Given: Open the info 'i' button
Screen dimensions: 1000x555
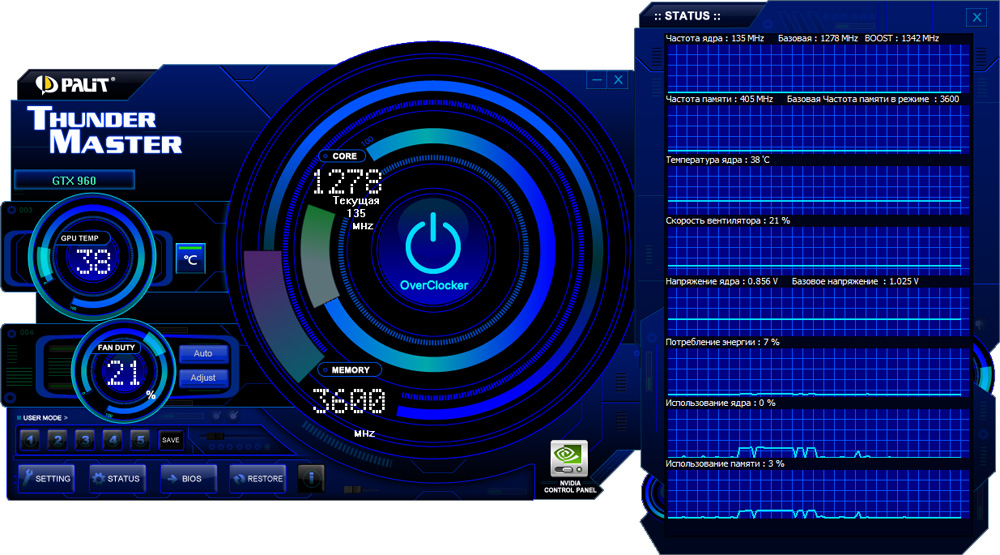Looking at the screenshot, I should [x=311, y=478].
